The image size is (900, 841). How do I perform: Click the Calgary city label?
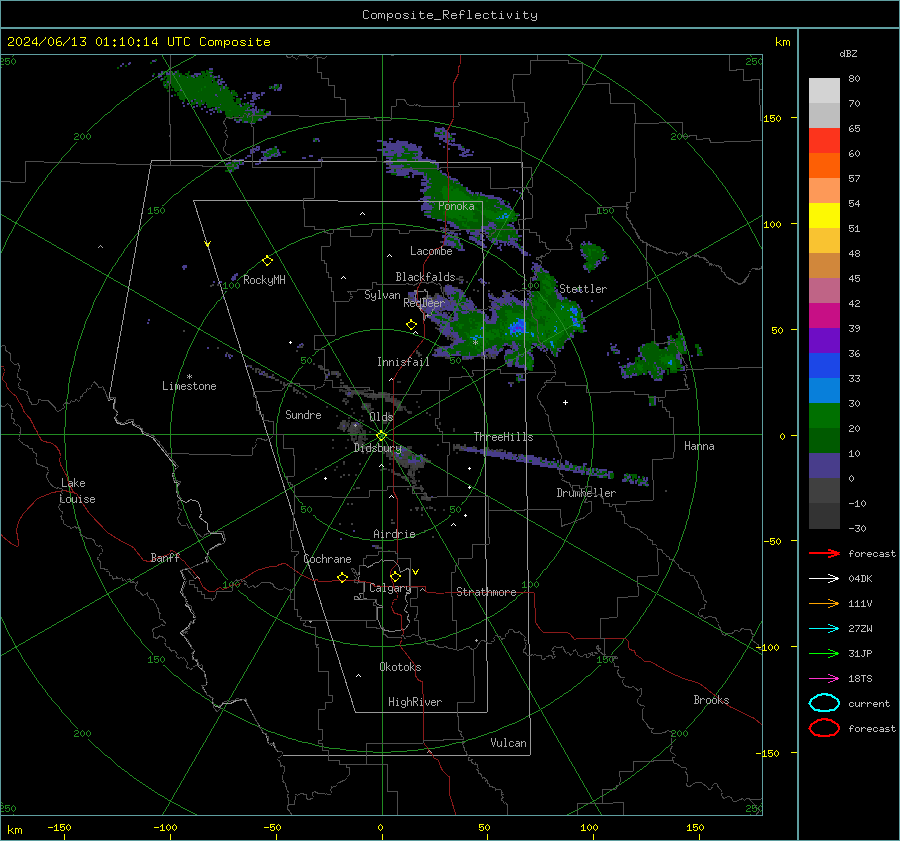click(x=390, y=588)
